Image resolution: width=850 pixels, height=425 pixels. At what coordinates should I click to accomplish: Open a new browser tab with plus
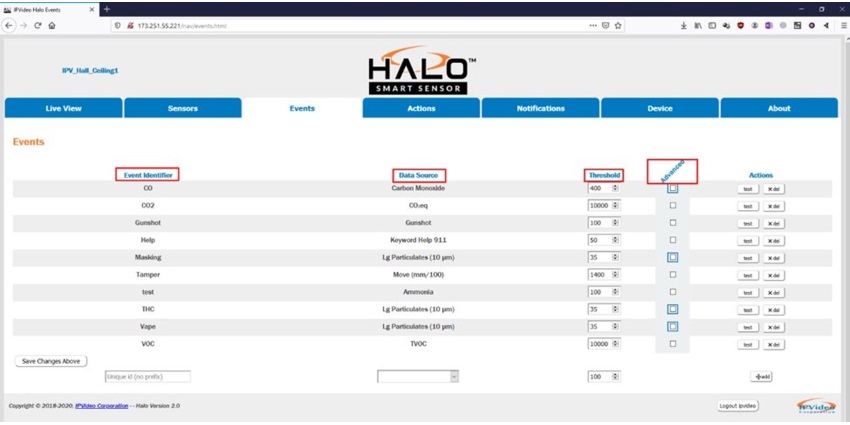(x=107, y=8)
